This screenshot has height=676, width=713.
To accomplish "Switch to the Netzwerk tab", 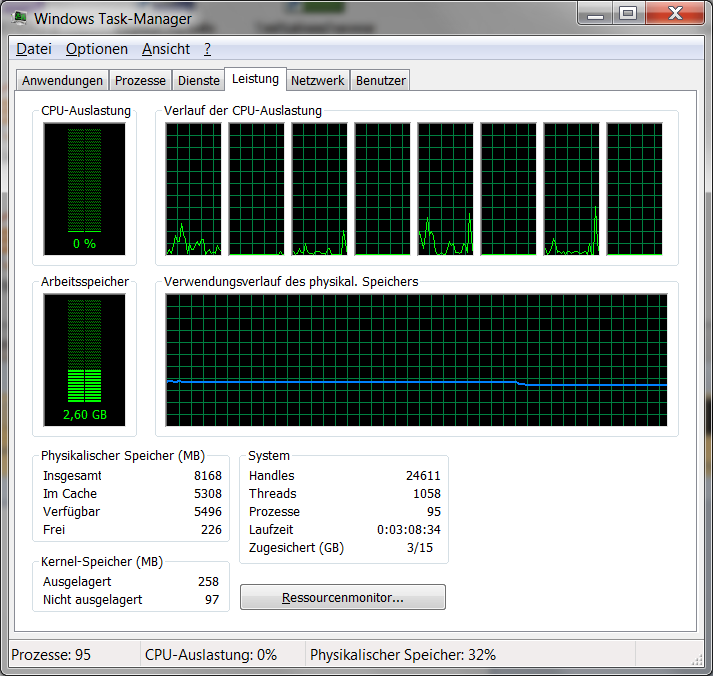I will 317,80.
